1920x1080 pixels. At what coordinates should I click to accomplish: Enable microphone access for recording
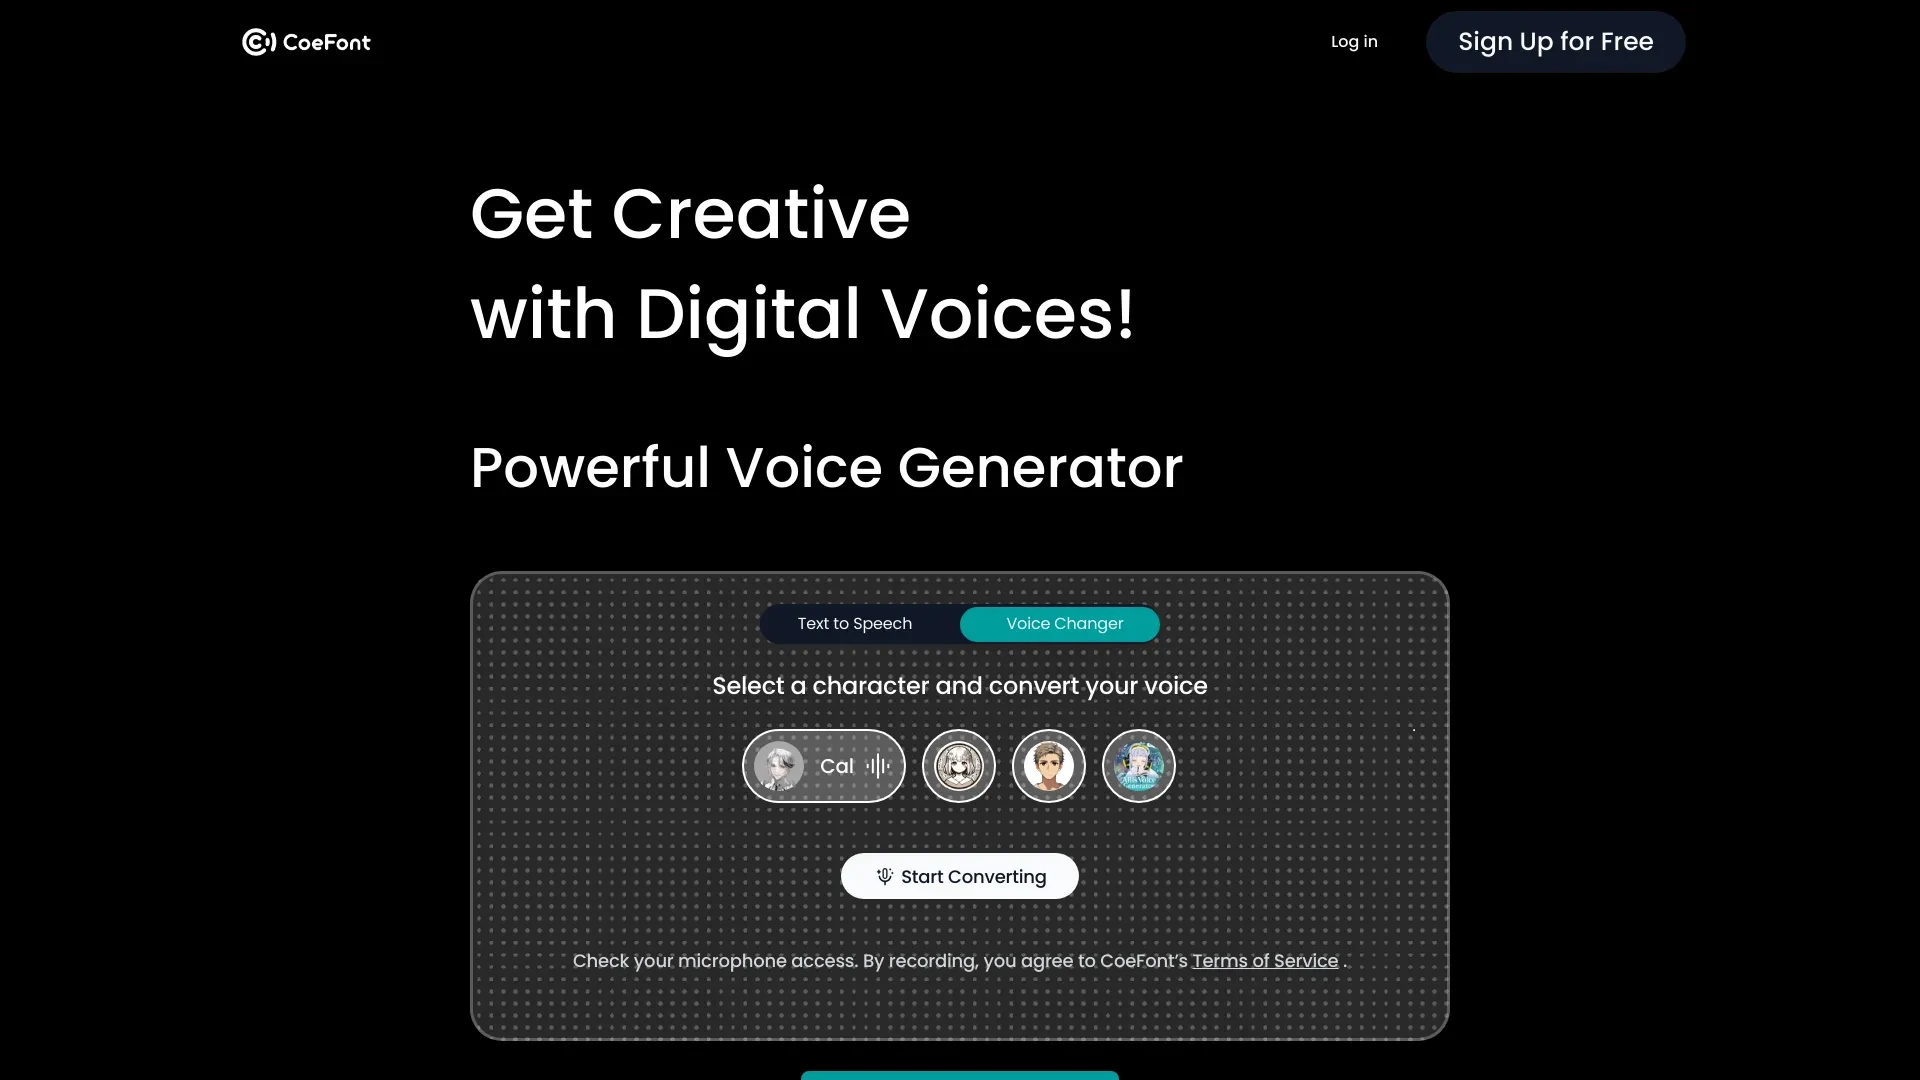click(960, 876)
